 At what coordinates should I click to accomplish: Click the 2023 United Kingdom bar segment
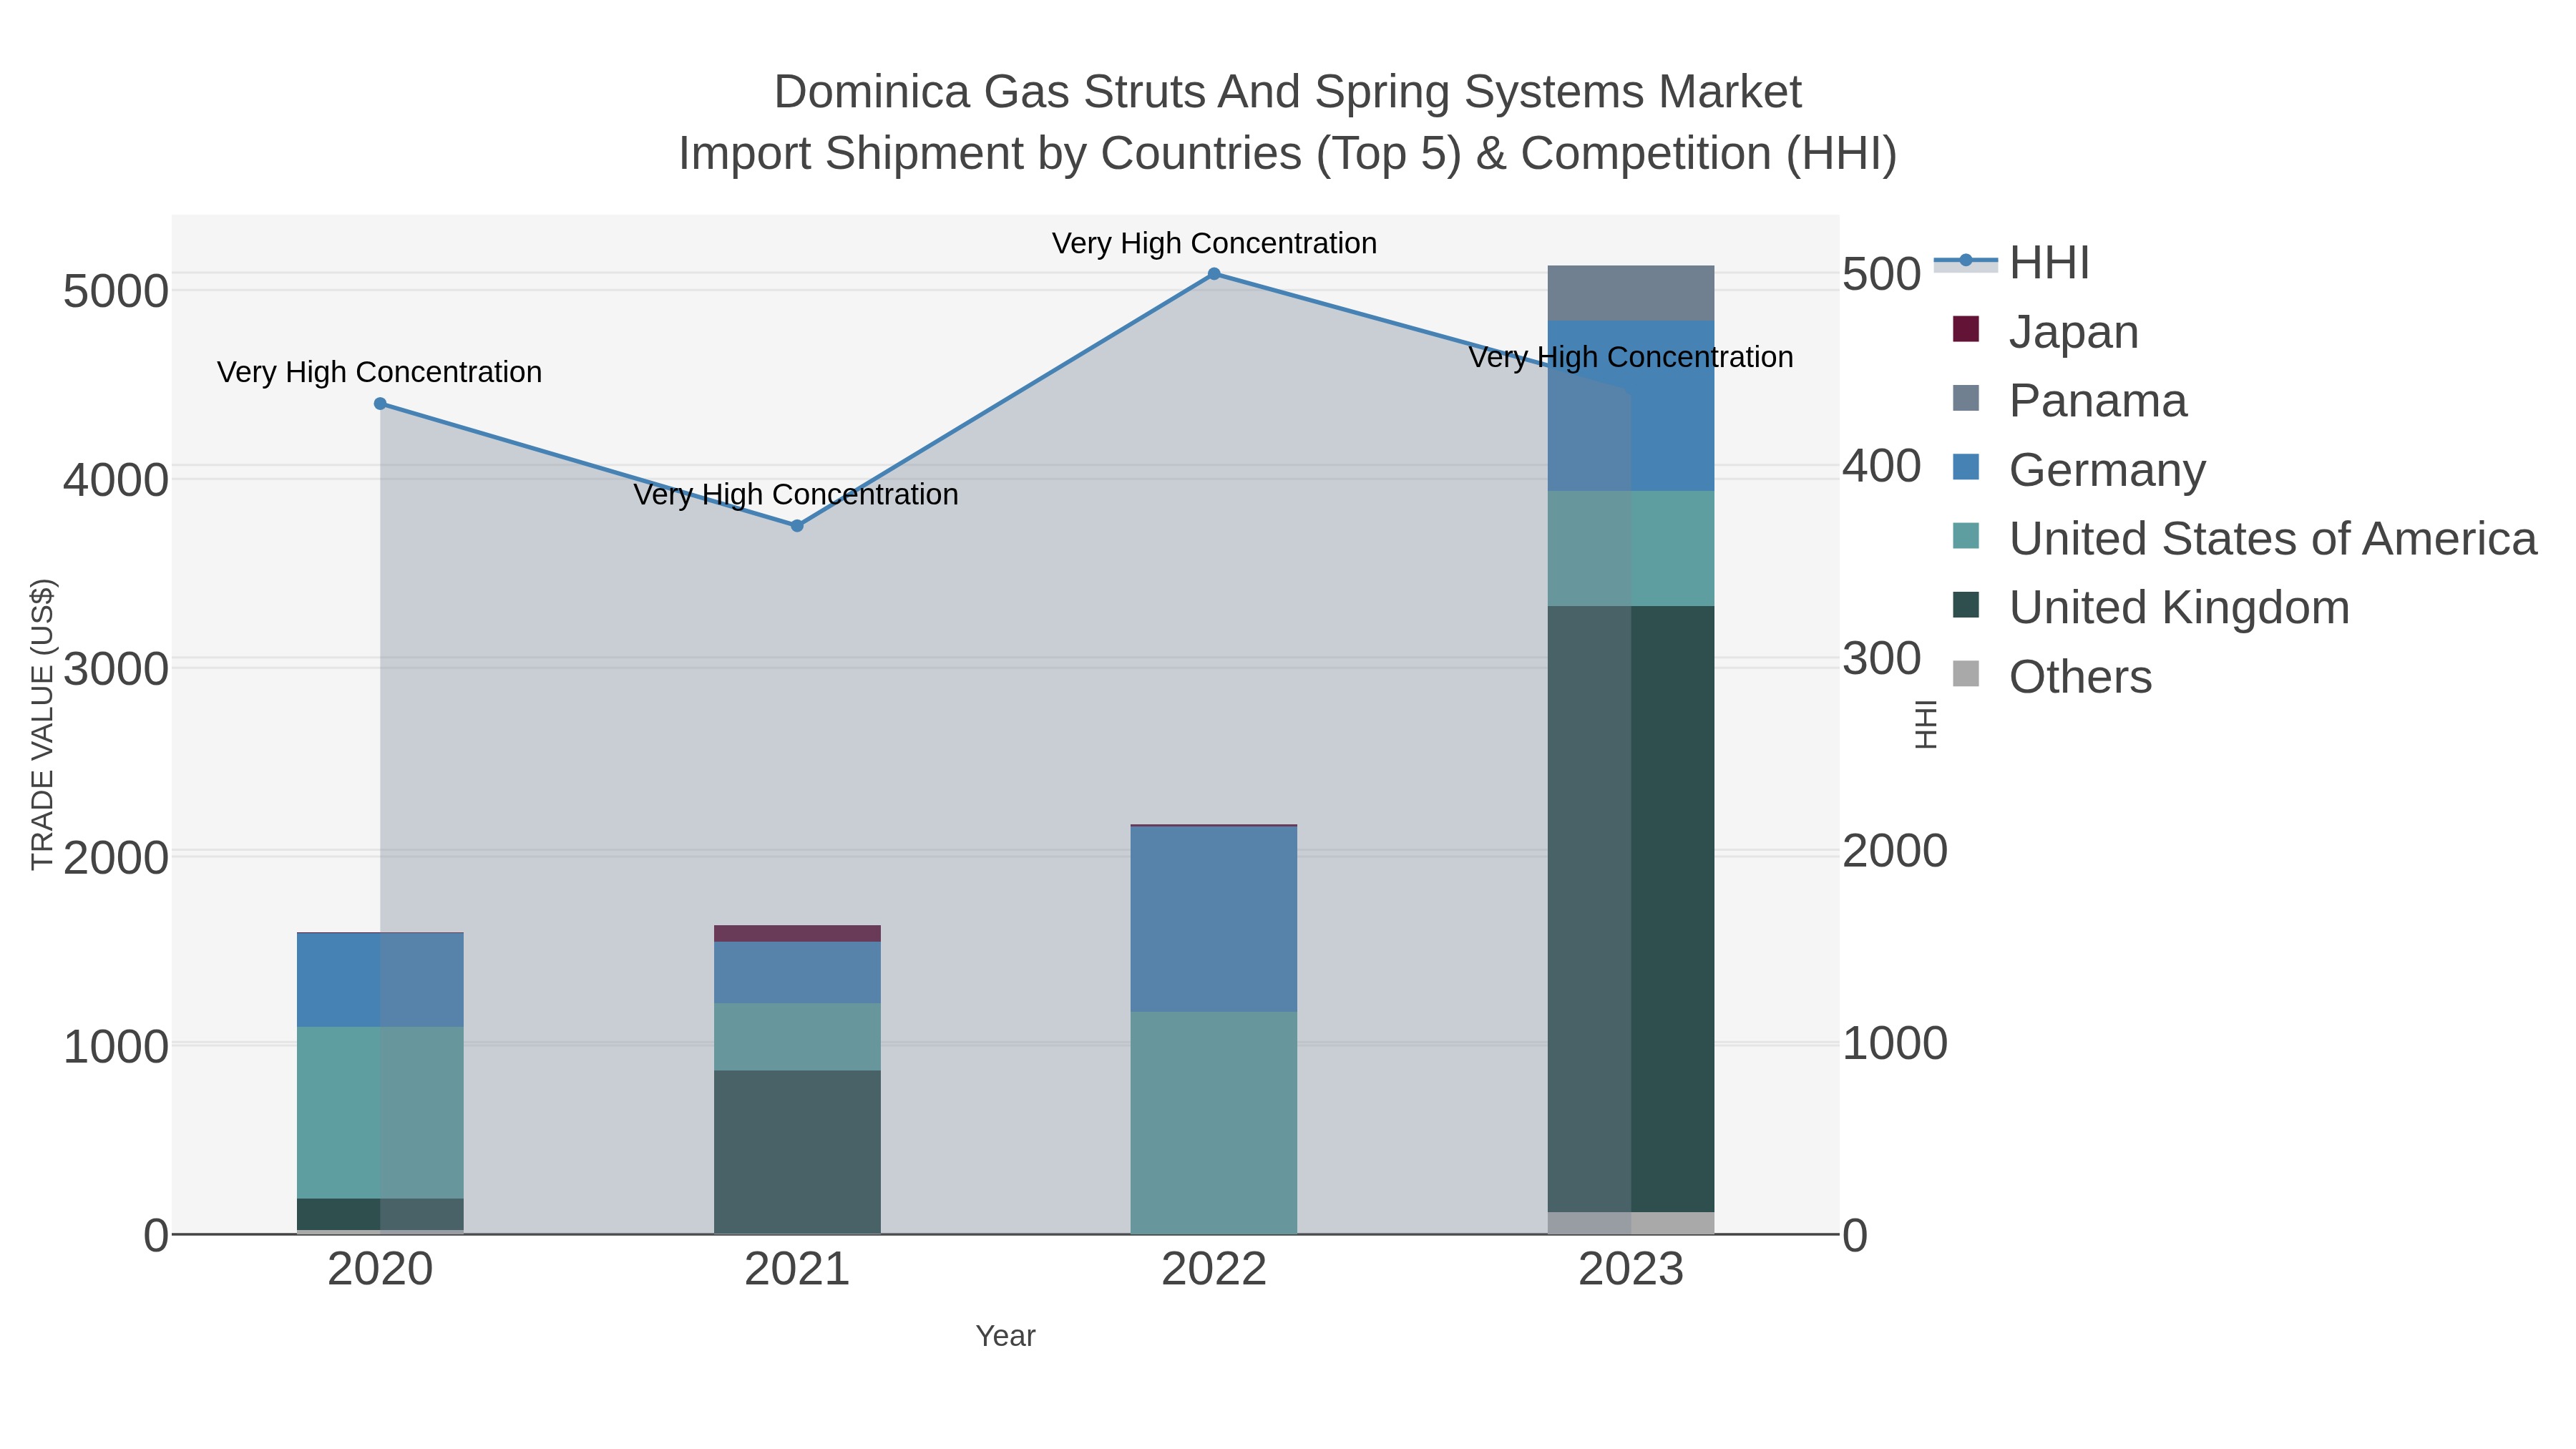[x=1631, y=909]
